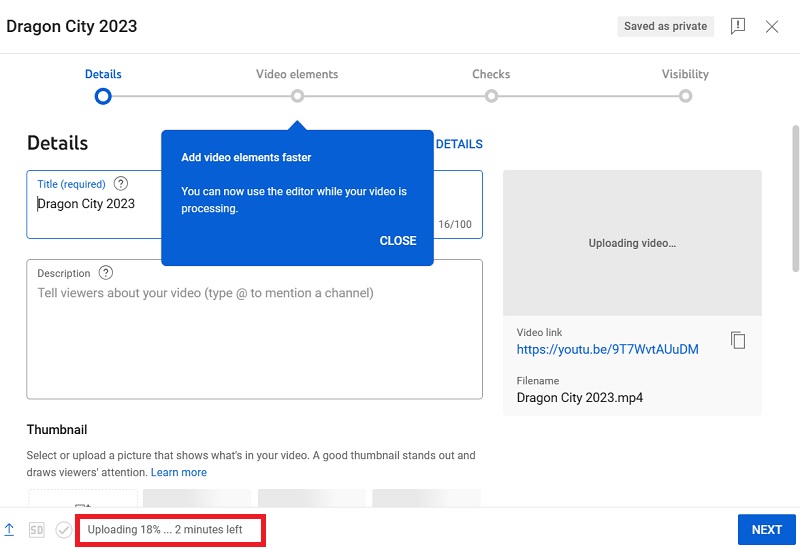Click the Details step circle marker

[x=103, y=96]
